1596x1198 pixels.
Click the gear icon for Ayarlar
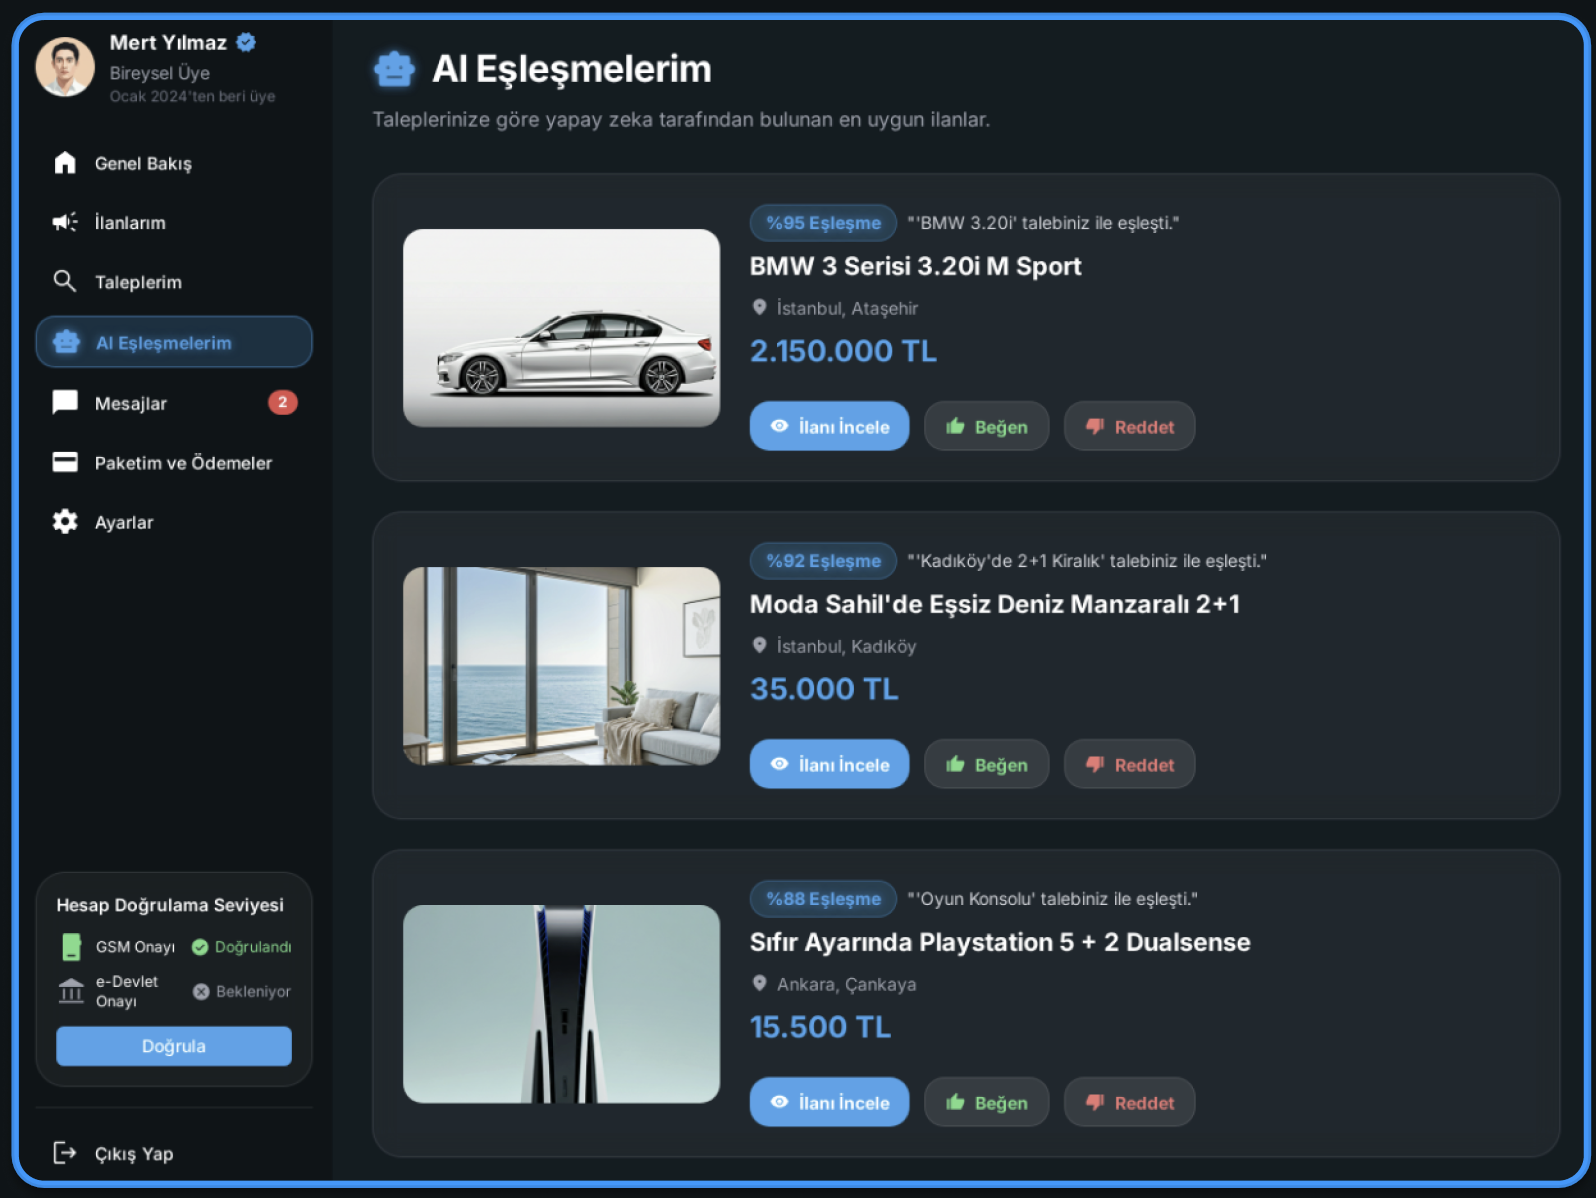coord(65,522)
